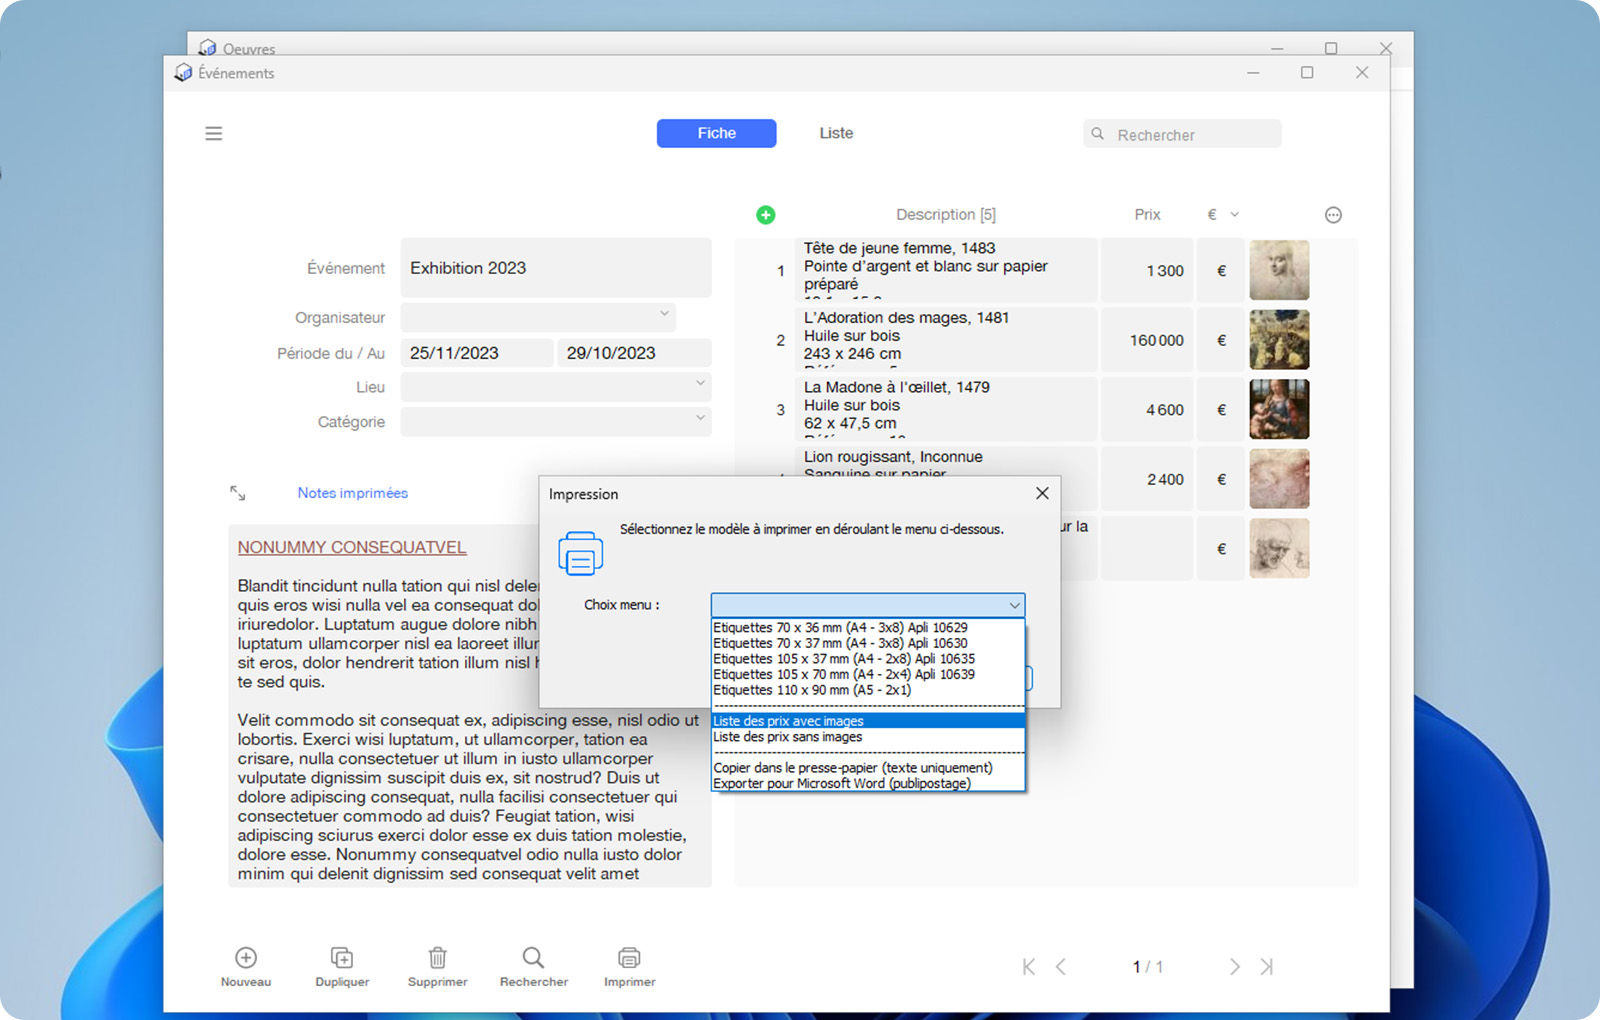1600x1020 pixels.
Task: Open Tête de jeune femme thumbnail
Action: [1279, 270]
